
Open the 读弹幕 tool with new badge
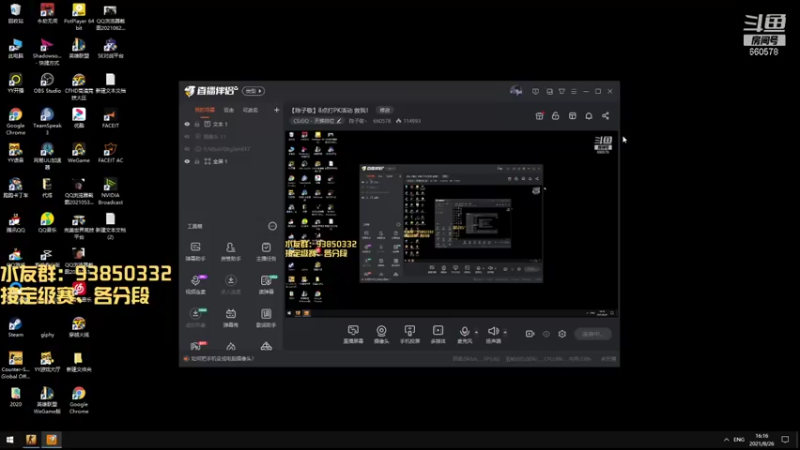pos(266,285)
